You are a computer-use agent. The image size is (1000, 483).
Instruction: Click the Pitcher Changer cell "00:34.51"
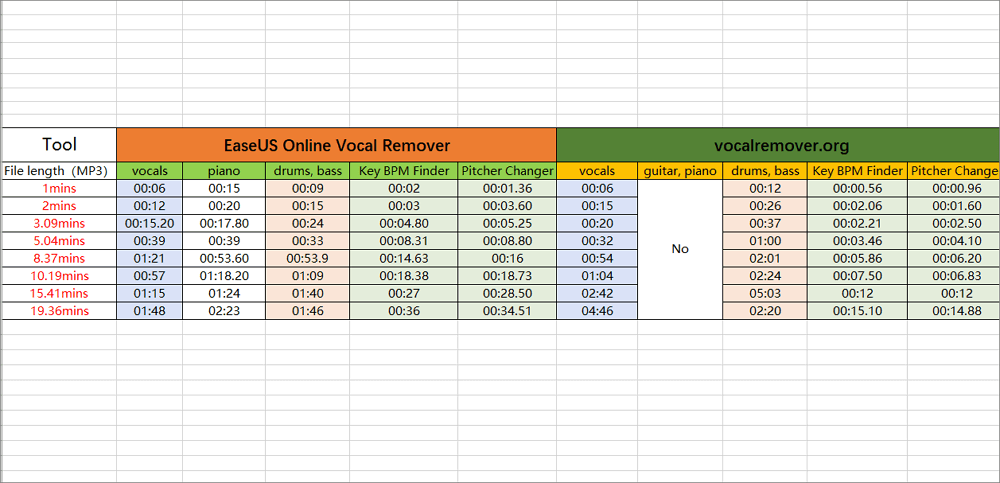pyautogui.click(x=507, y=311)
